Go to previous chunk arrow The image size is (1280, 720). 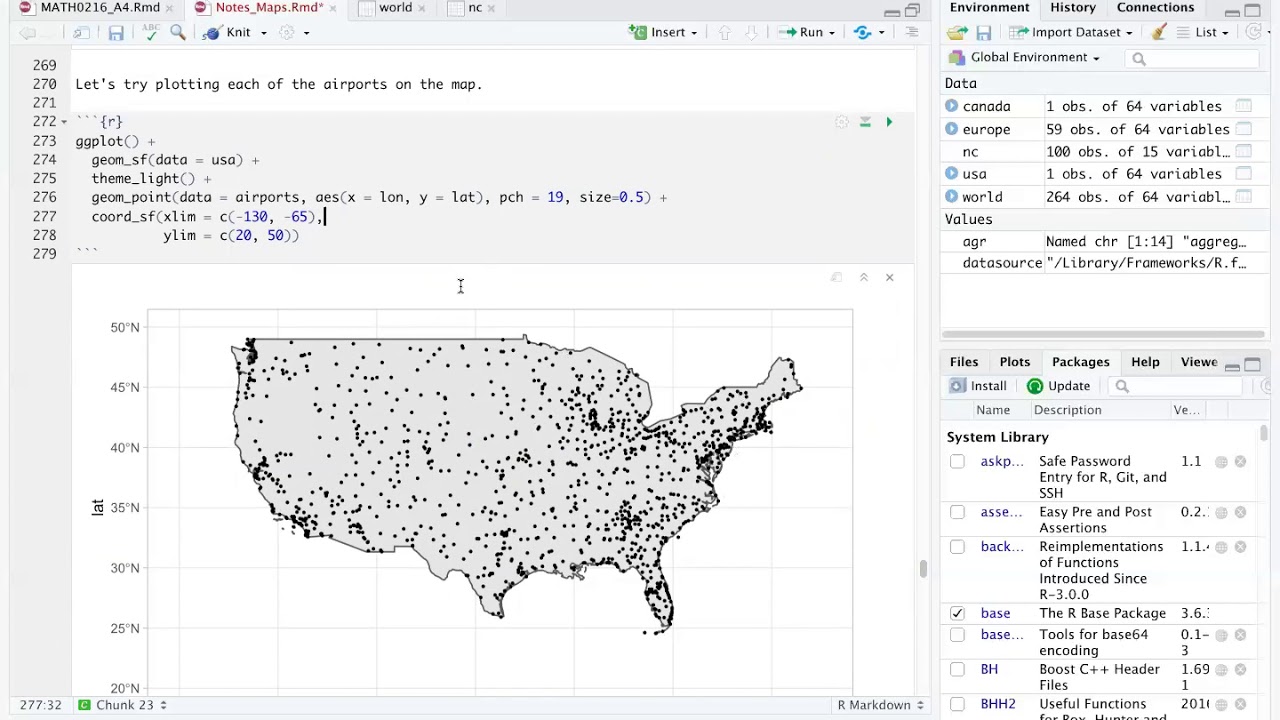(x=725, y=33)
